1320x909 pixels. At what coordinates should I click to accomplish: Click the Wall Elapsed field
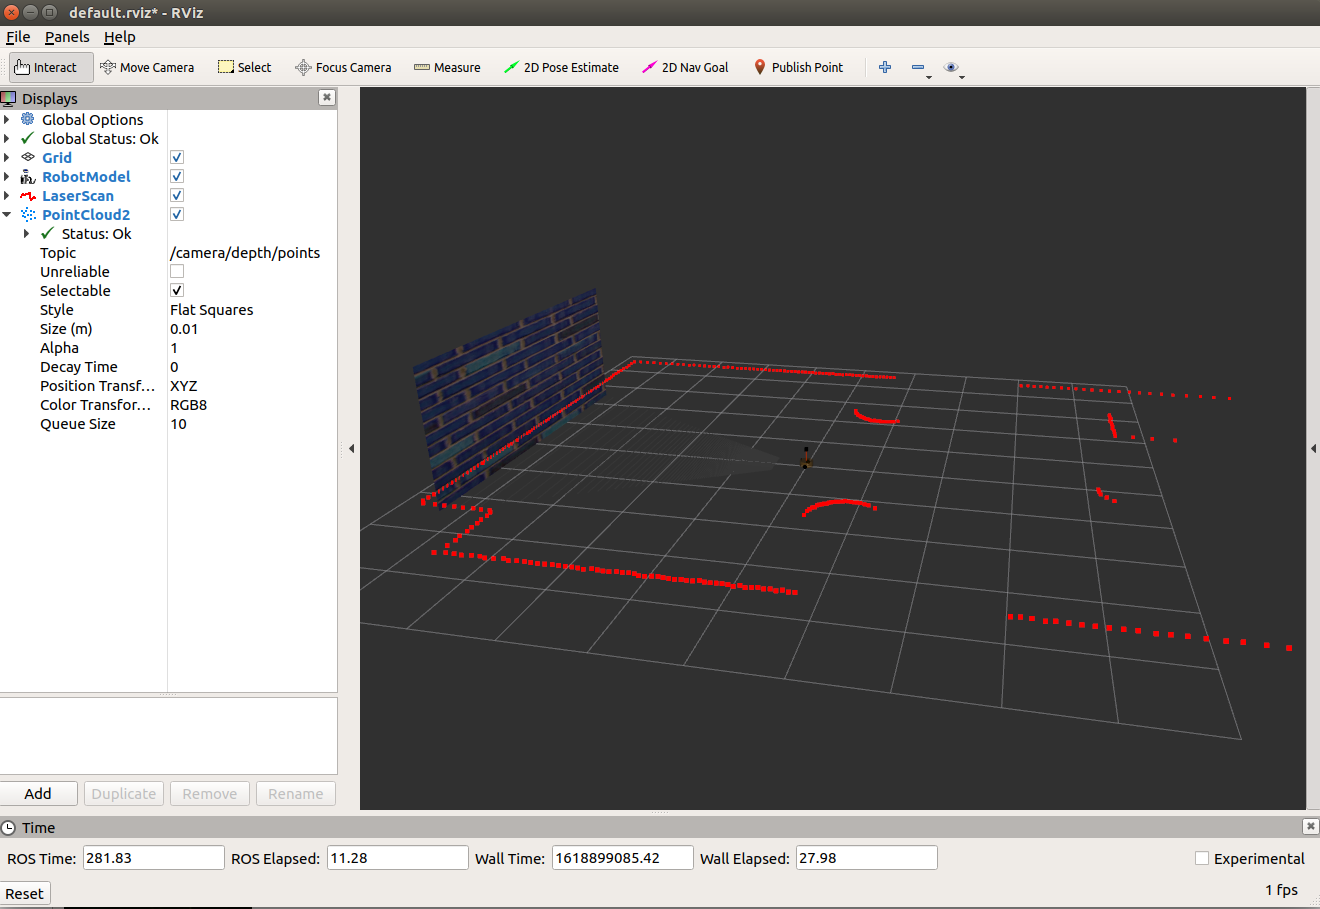(867, 858)
